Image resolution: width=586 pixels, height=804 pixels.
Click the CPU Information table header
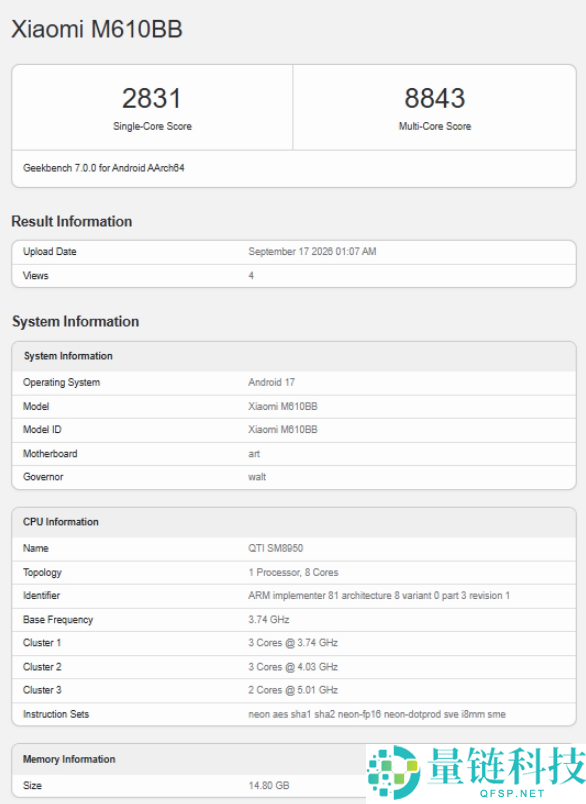click(294, 522)
